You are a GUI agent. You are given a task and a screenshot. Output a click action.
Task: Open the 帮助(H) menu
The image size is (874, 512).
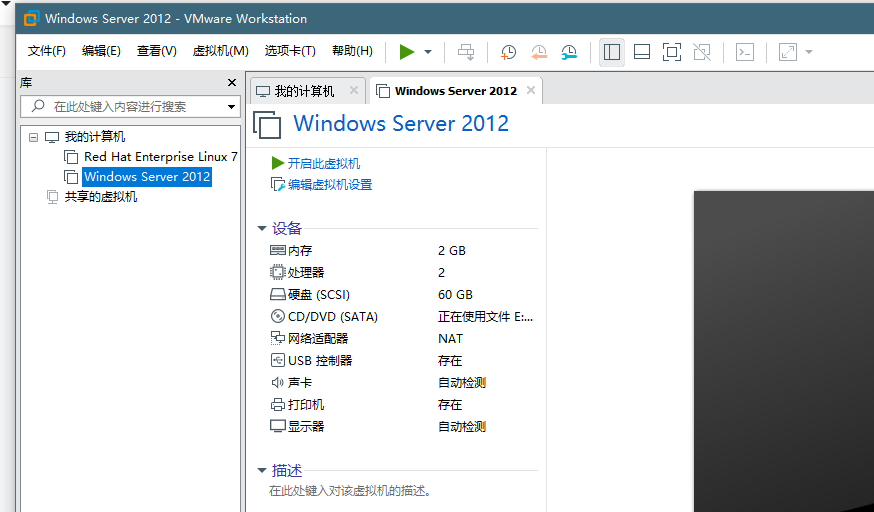[352, 51]
